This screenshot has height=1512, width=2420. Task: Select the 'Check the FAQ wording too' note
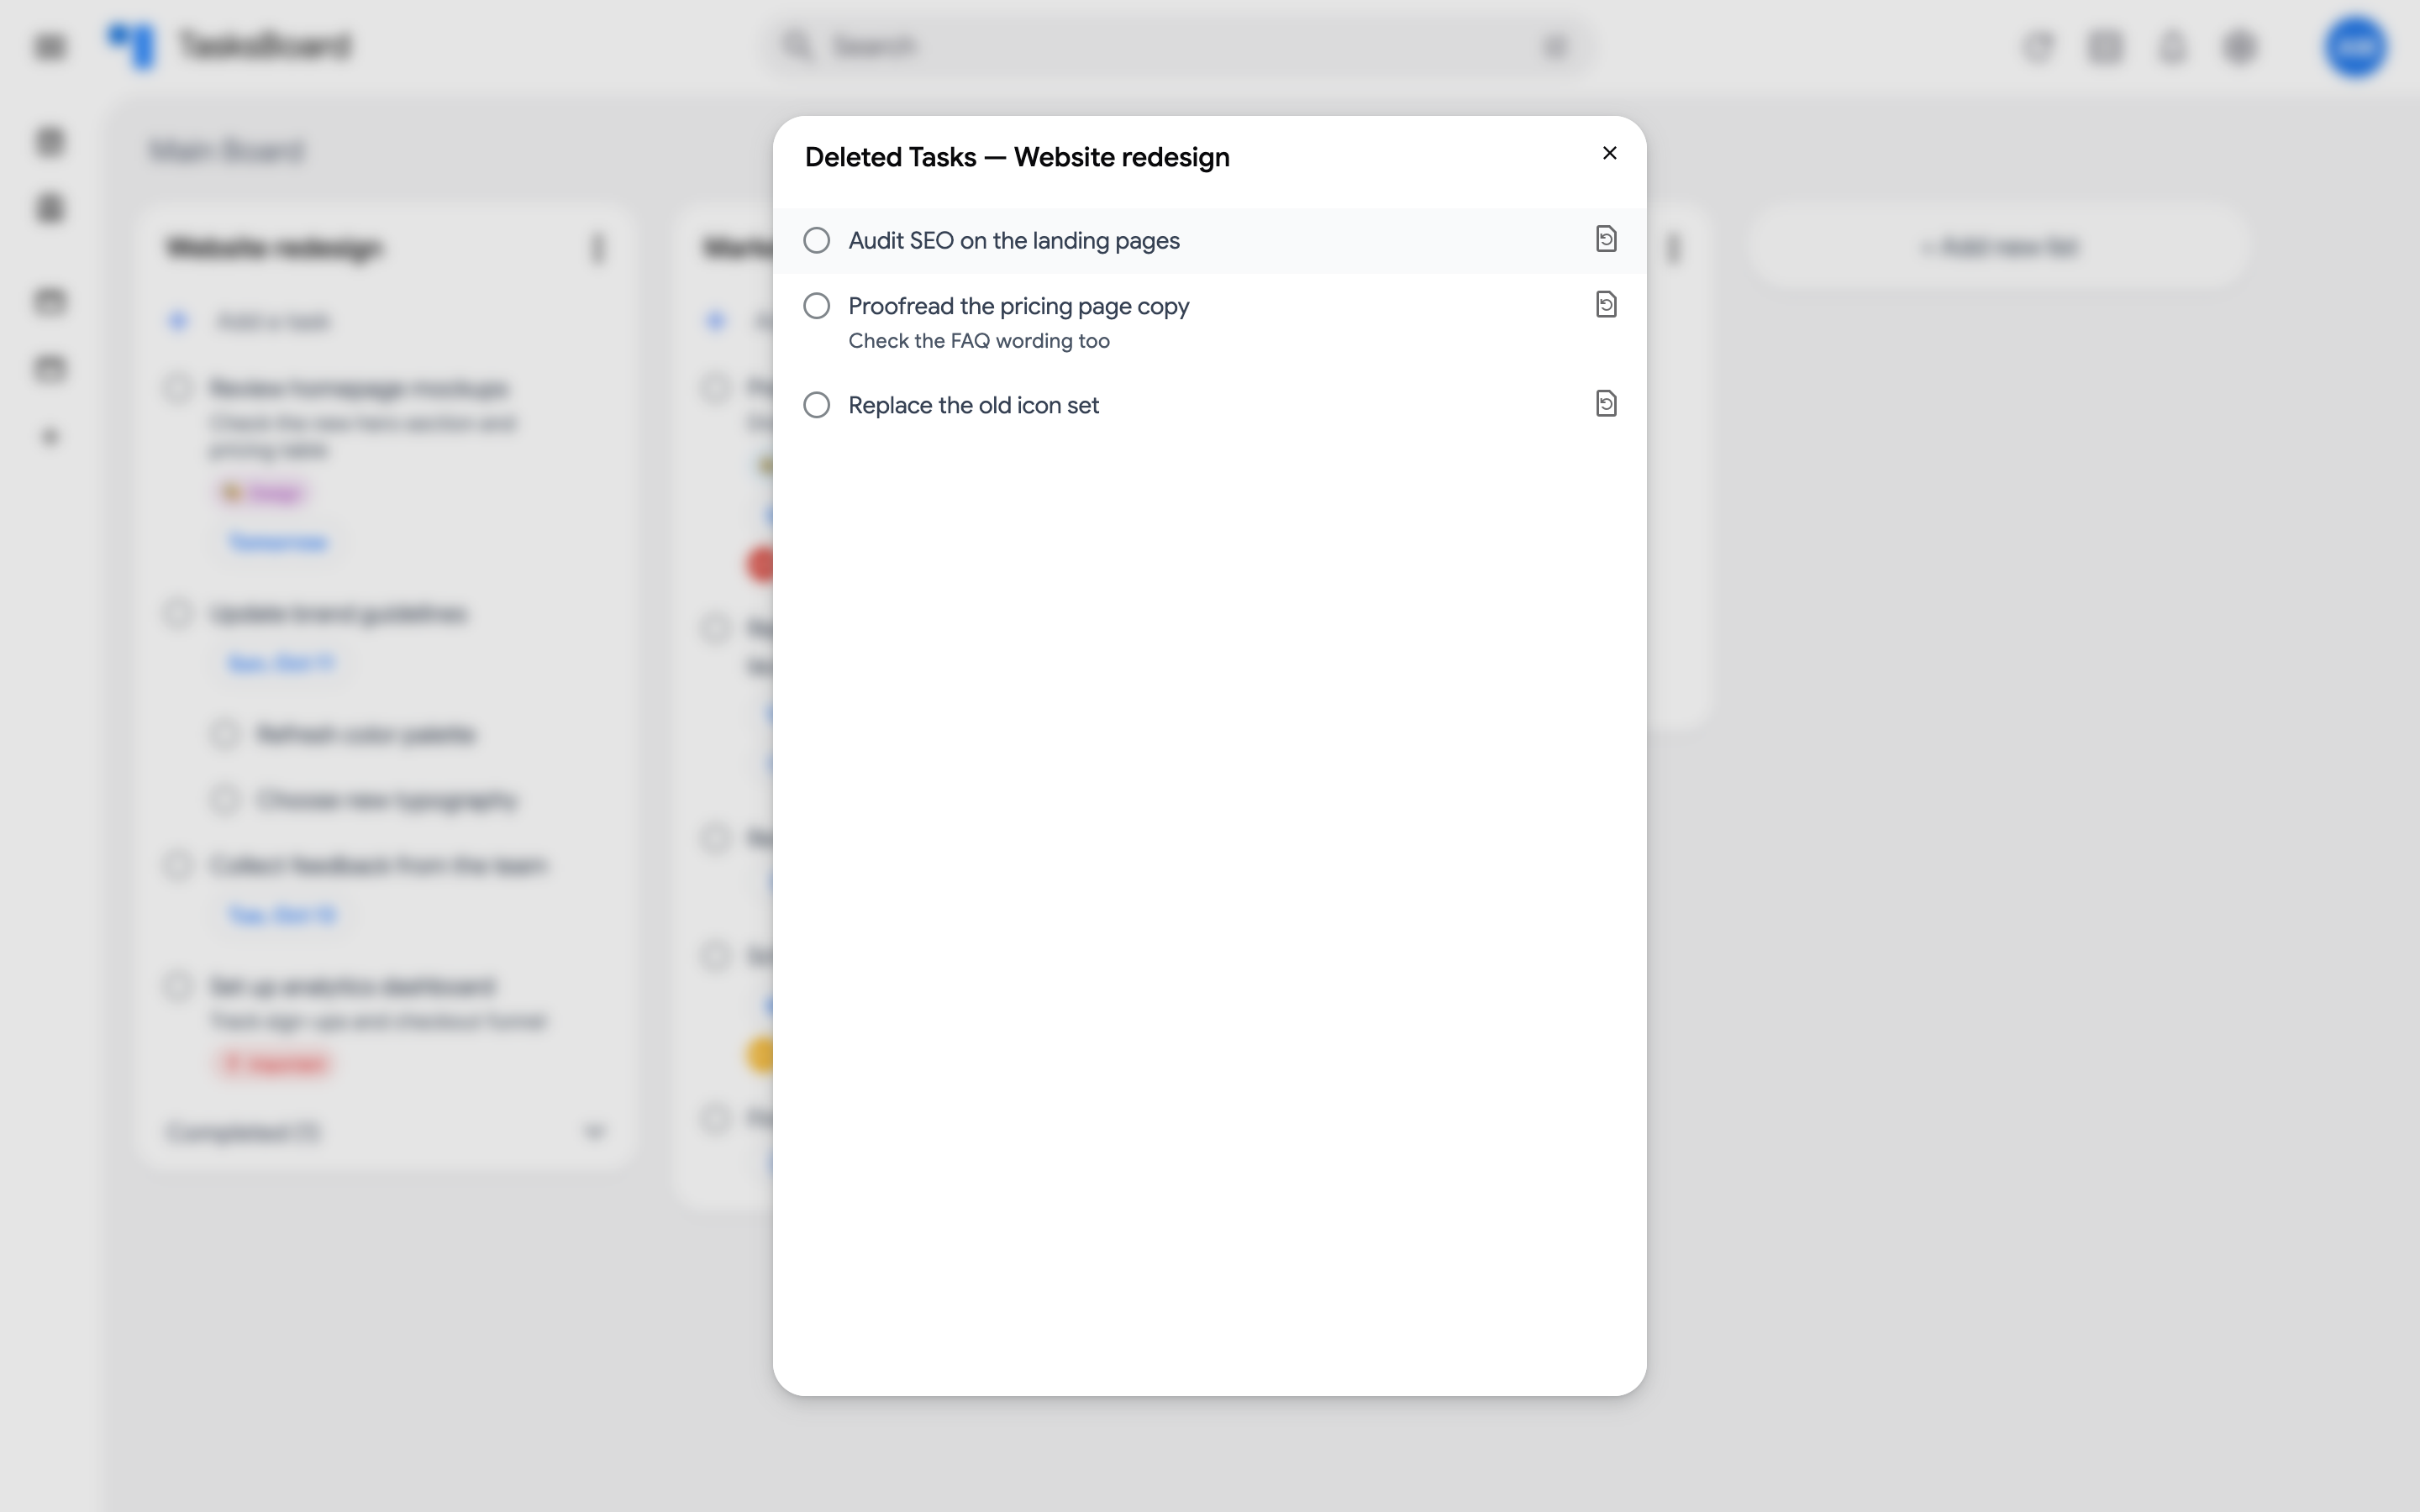click(x=979, y=341)
